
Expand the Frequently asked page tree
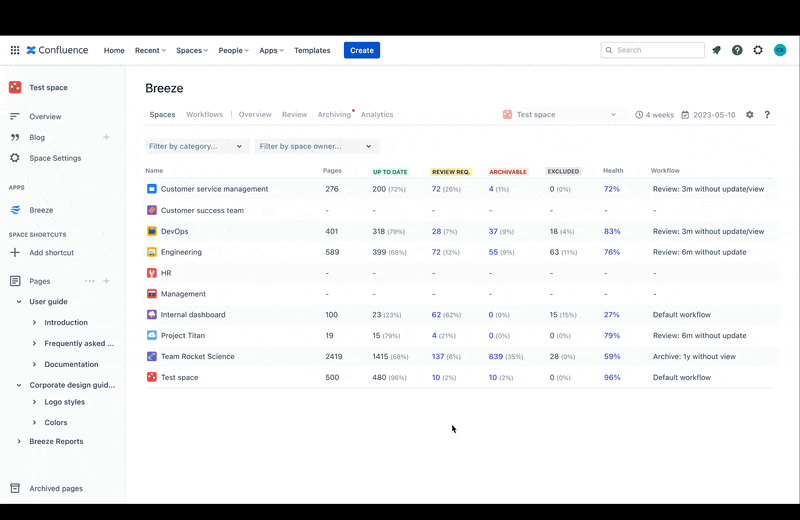pyautogui.click(x=34, y=343)
